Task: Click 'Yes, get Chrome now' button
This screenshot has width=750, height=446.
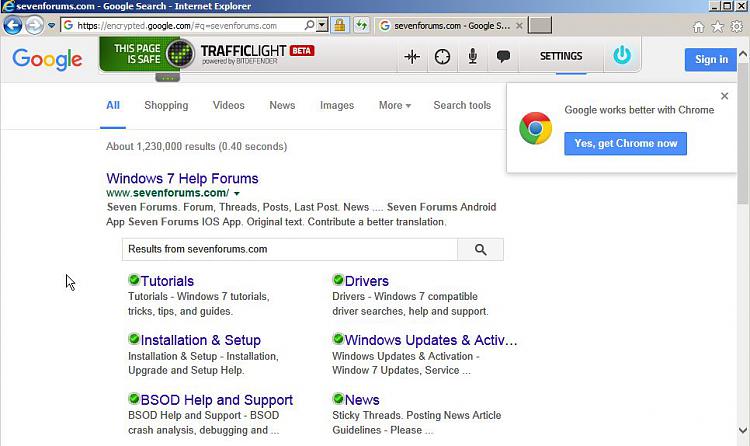Action: pos(625,144)
